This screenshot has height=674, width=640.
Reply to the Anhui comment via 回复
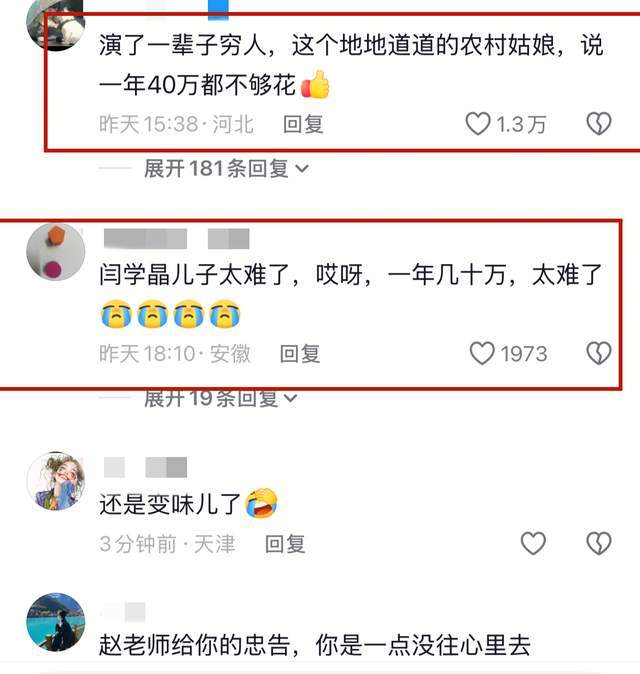(300, 354)
